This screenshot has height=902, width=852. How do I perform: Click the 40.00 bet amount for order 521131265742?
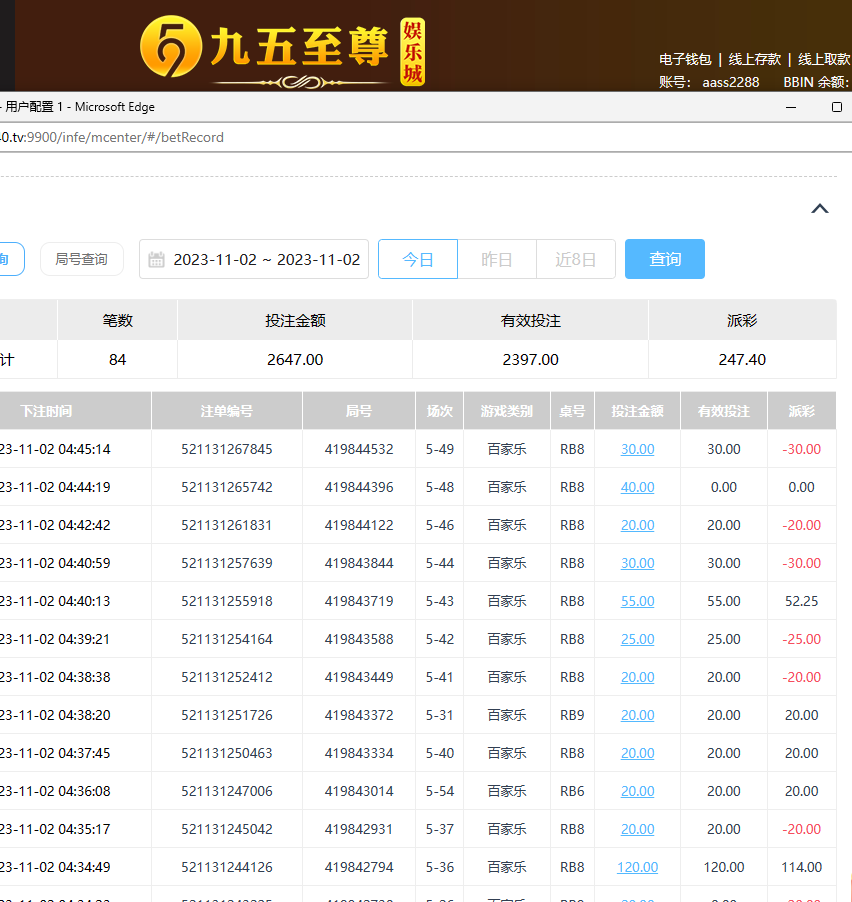click(637, 488)
